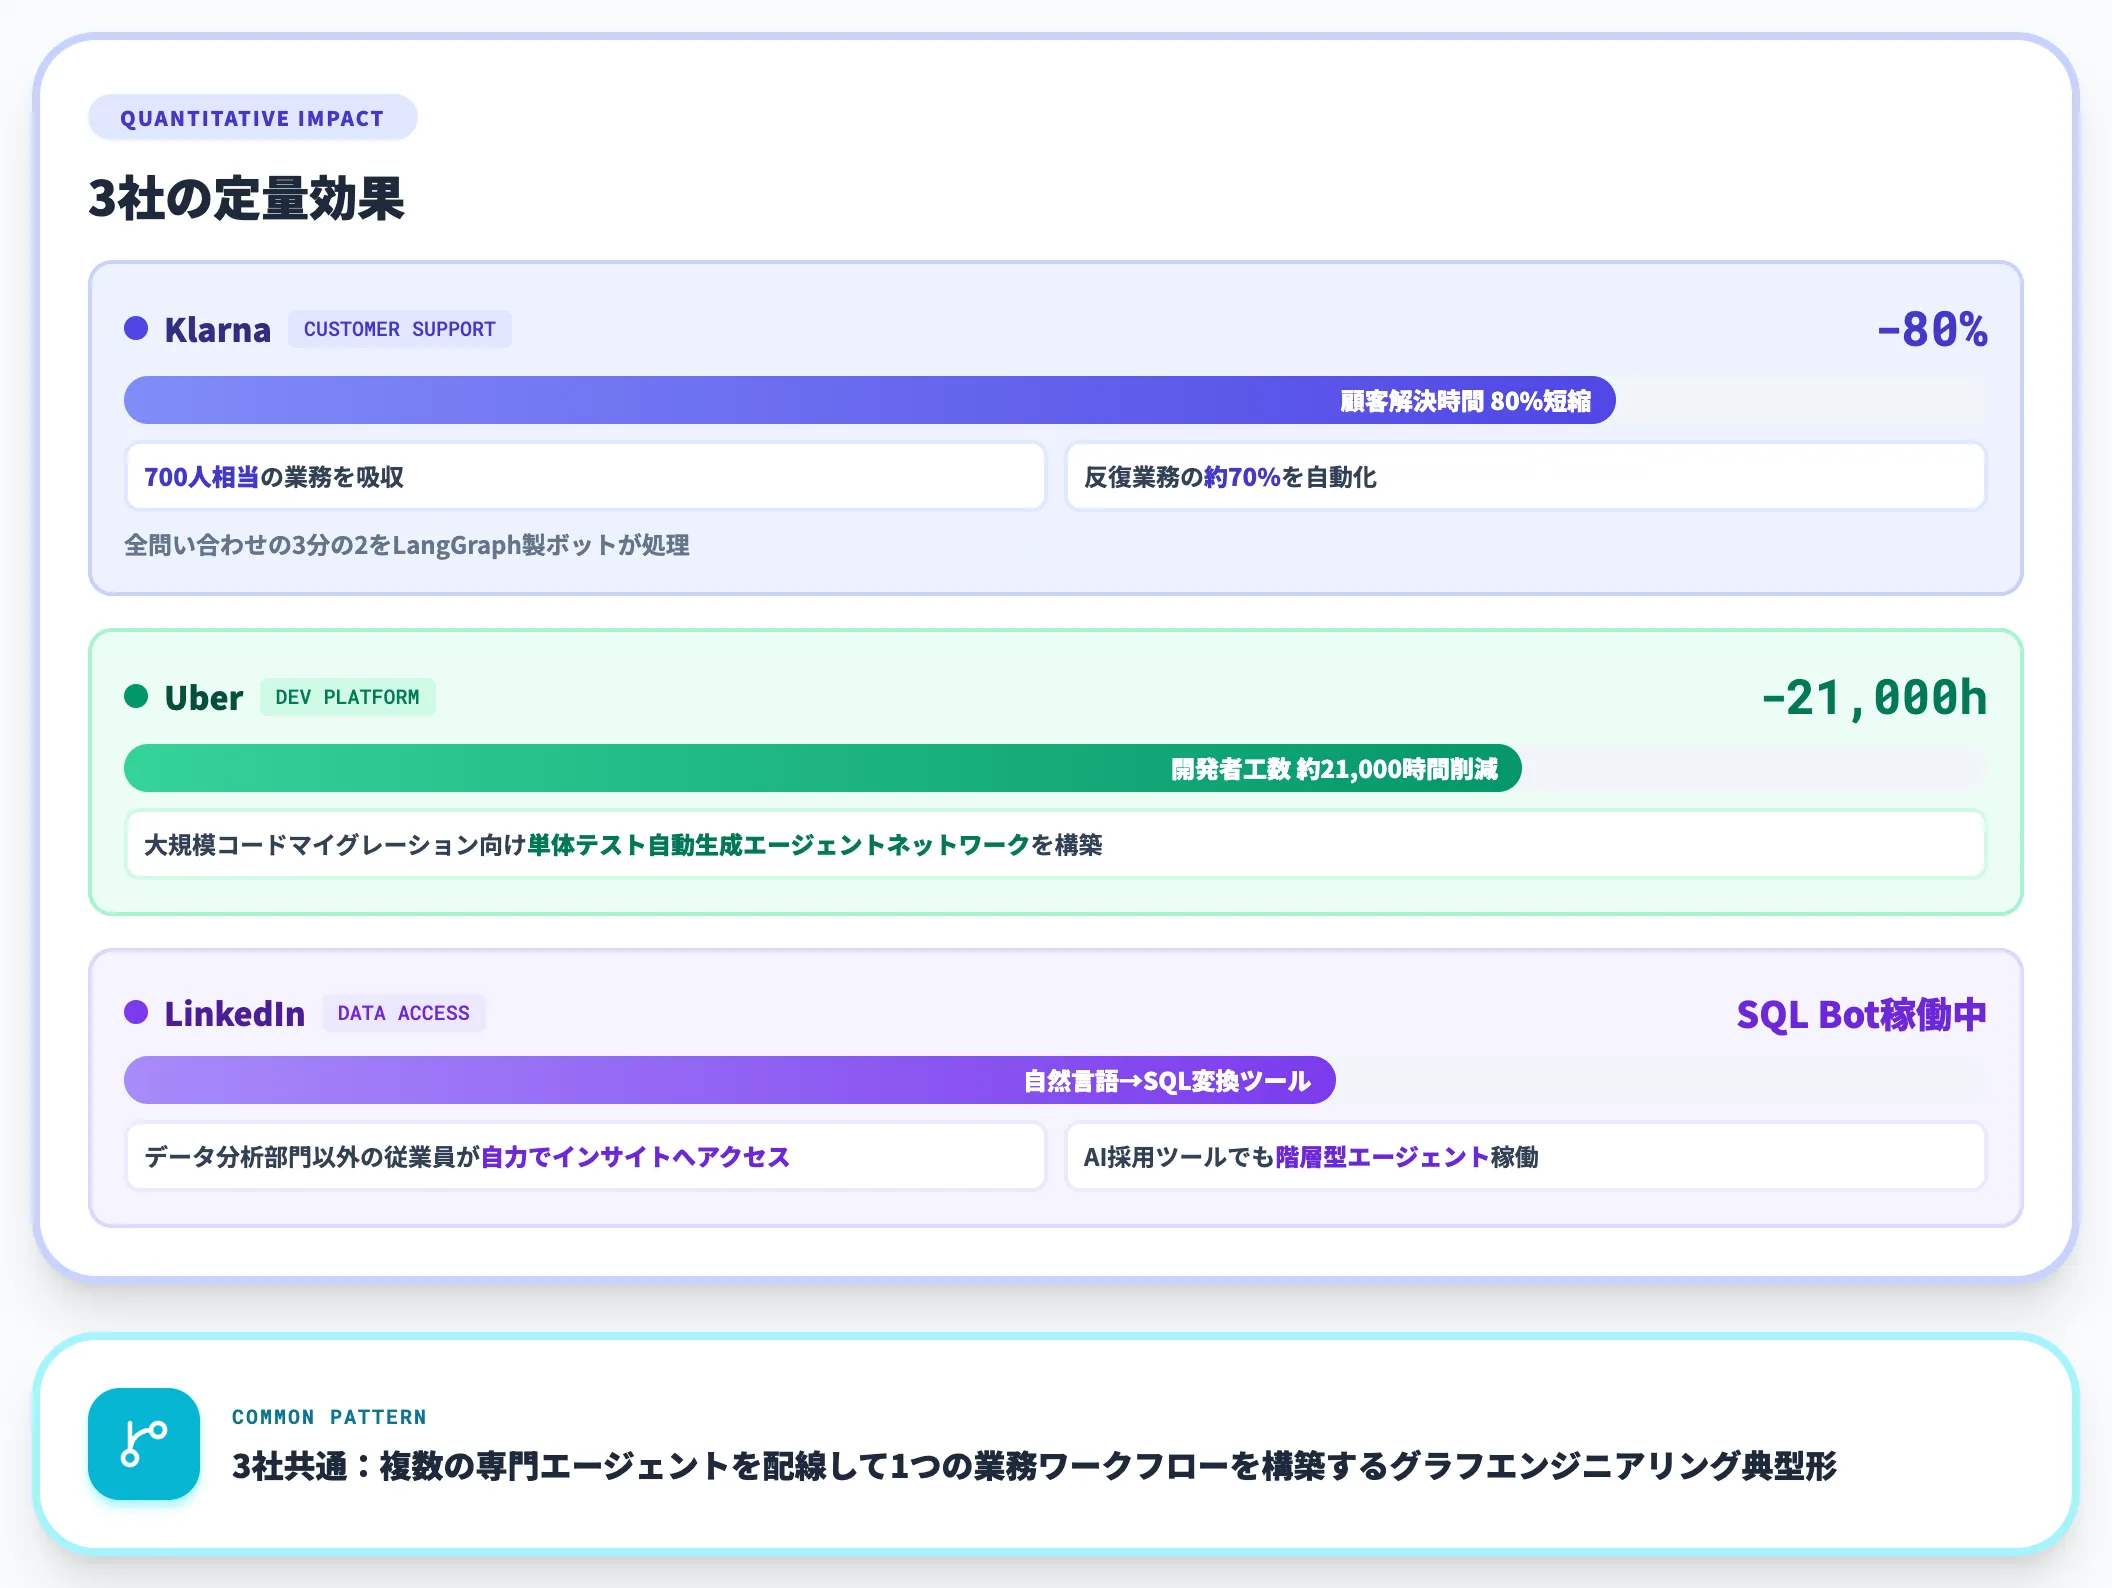Image resolution: width=2112 pixels, height=1588 pixels.
Task: Click the 700人相当の業務を吸収 box
Action: point(585,477)
